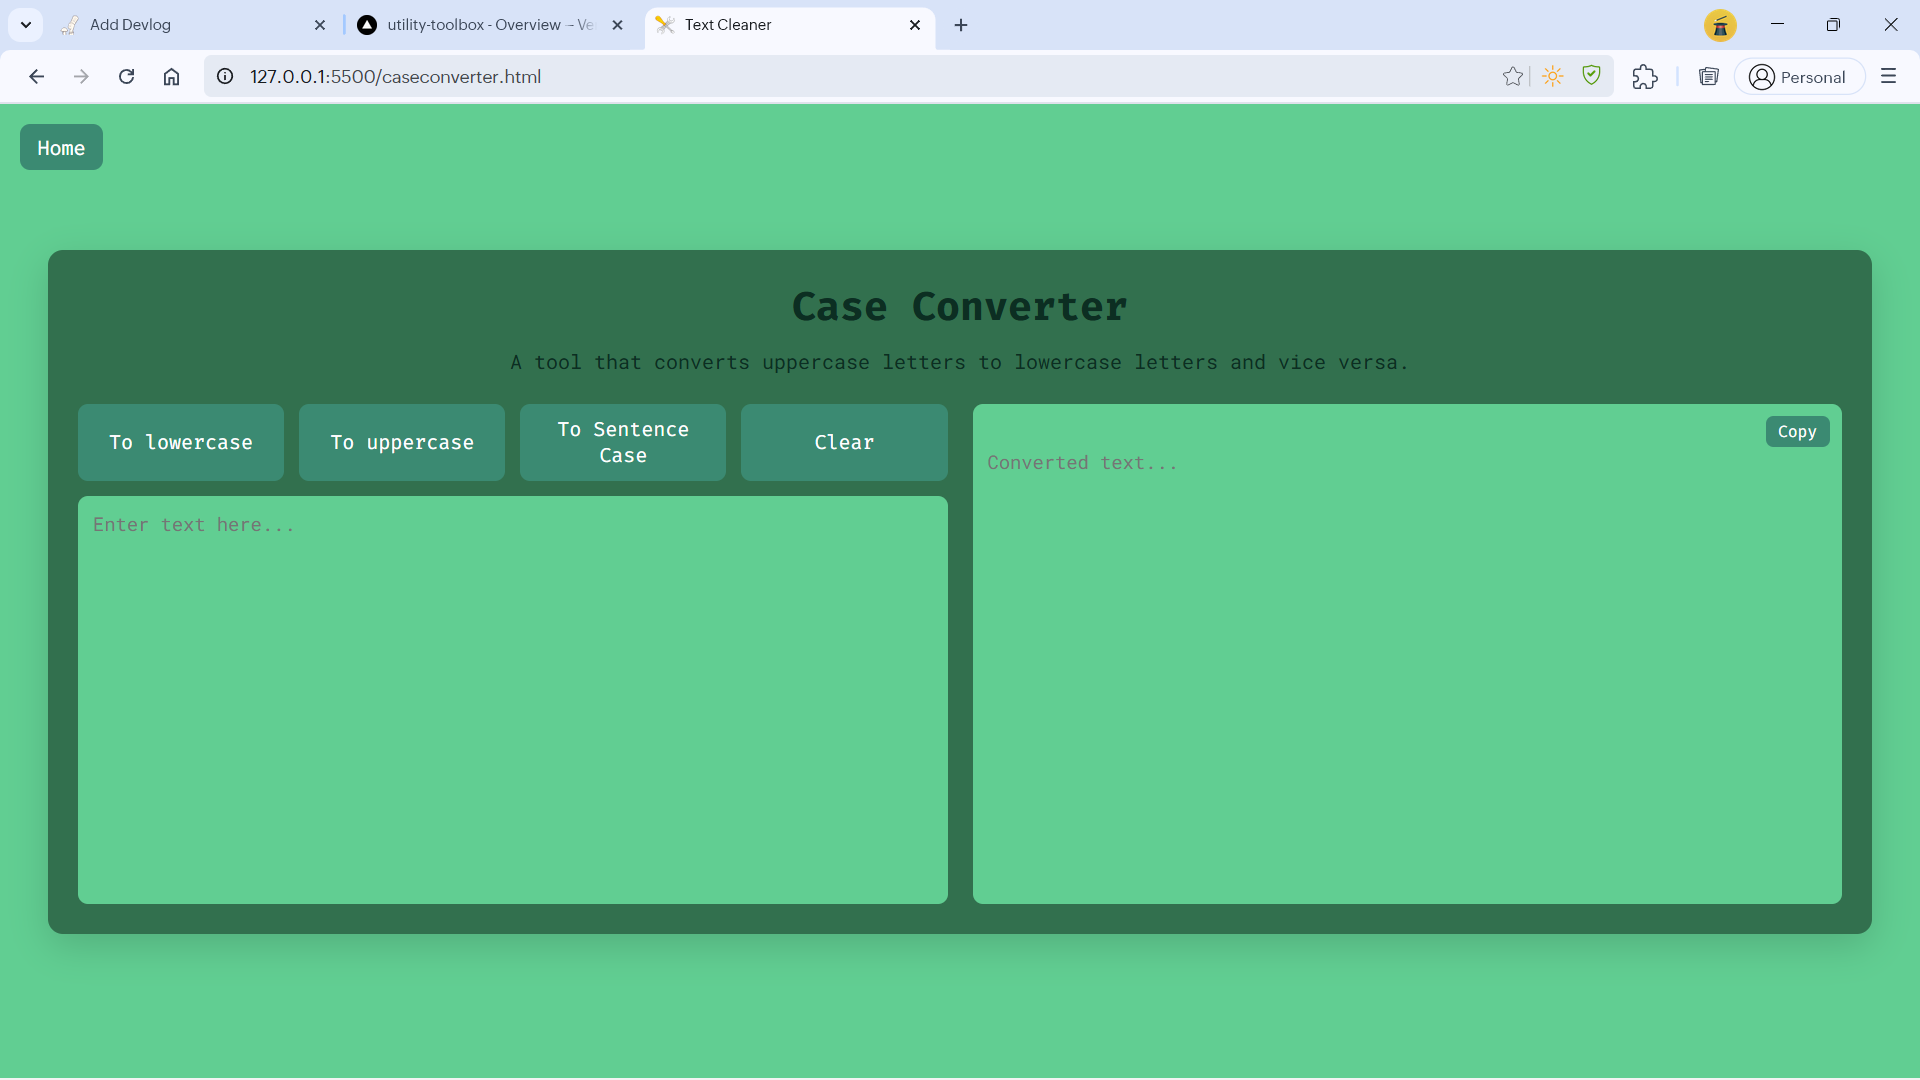
Task: View site information icon
Action: [226, 77]
